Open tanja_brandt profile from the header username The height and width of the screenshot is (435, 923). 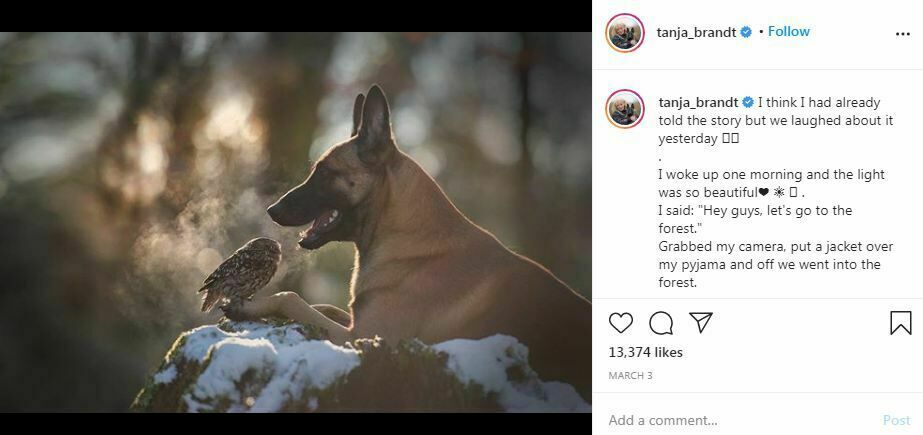[696, 32]
